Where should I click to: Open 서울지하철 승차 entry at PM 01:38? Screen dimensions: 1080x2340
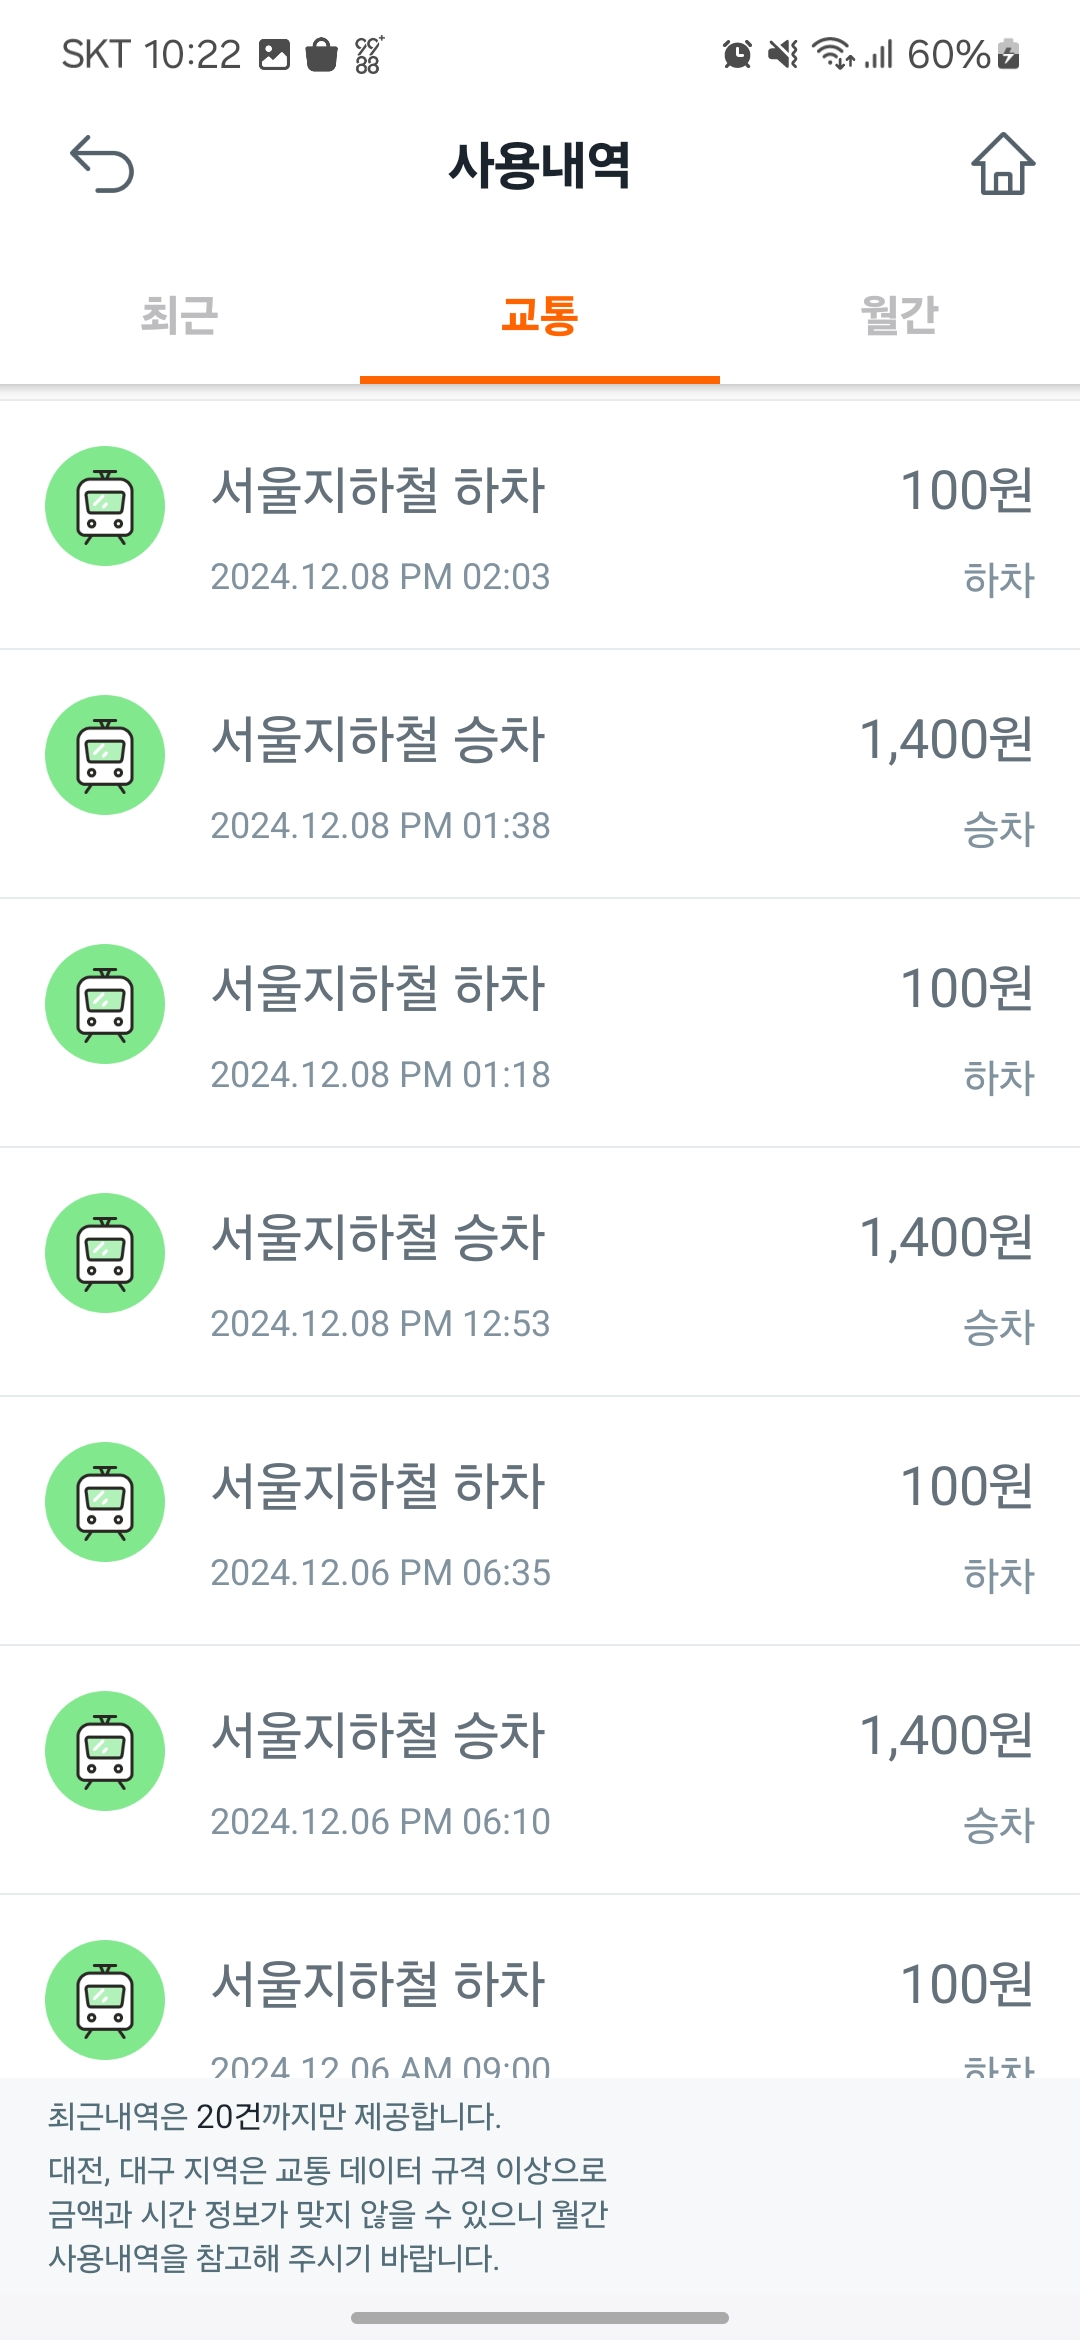378,740
